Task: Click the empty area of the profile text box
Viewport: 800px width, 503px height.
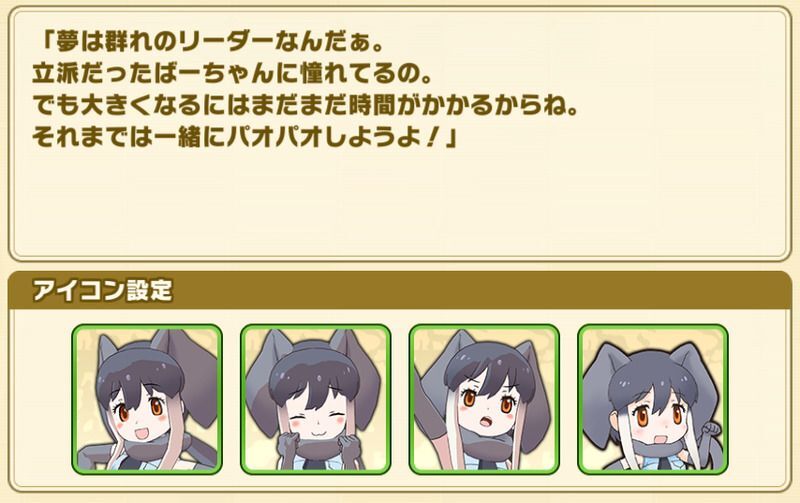Action: pos(400,204)
